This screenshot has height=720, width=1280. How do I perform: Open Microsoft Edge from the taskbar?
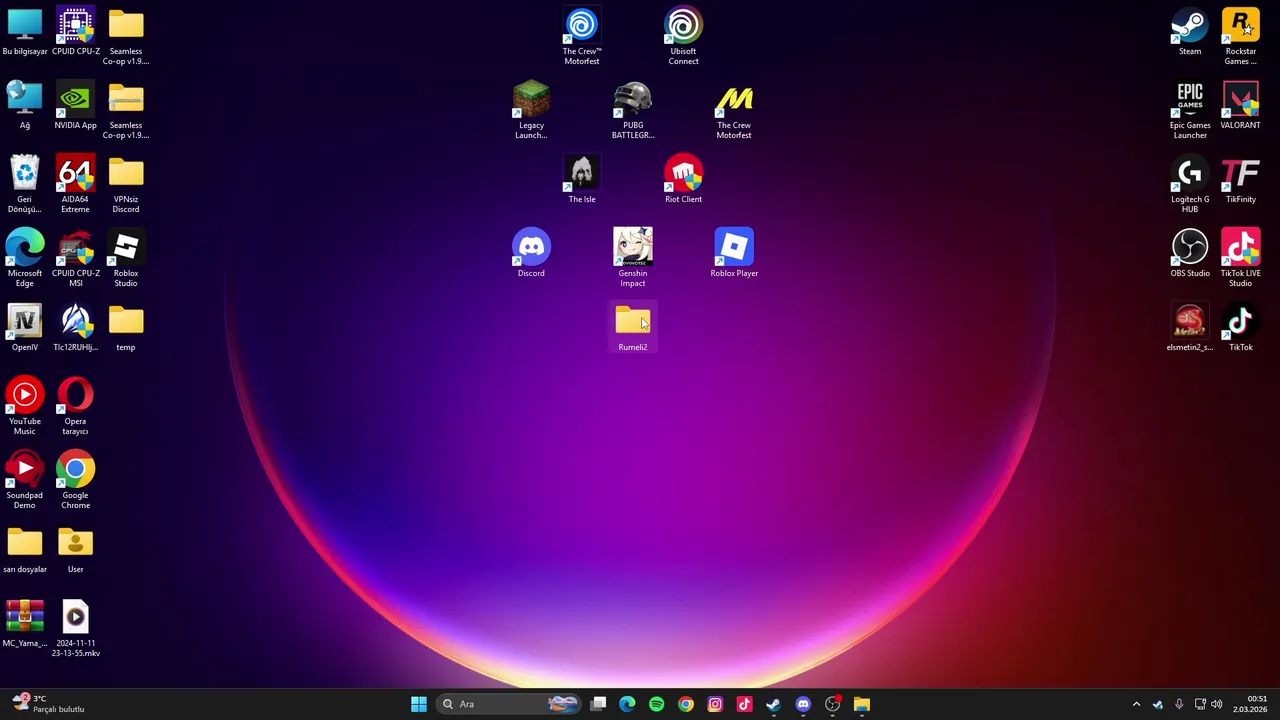coord(627,704)
